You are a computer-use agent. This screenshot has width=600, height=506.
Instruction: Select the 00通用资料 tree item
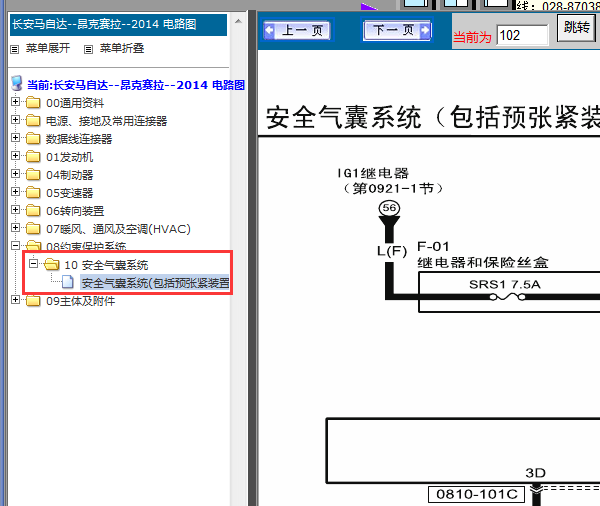tap(75, 103)
